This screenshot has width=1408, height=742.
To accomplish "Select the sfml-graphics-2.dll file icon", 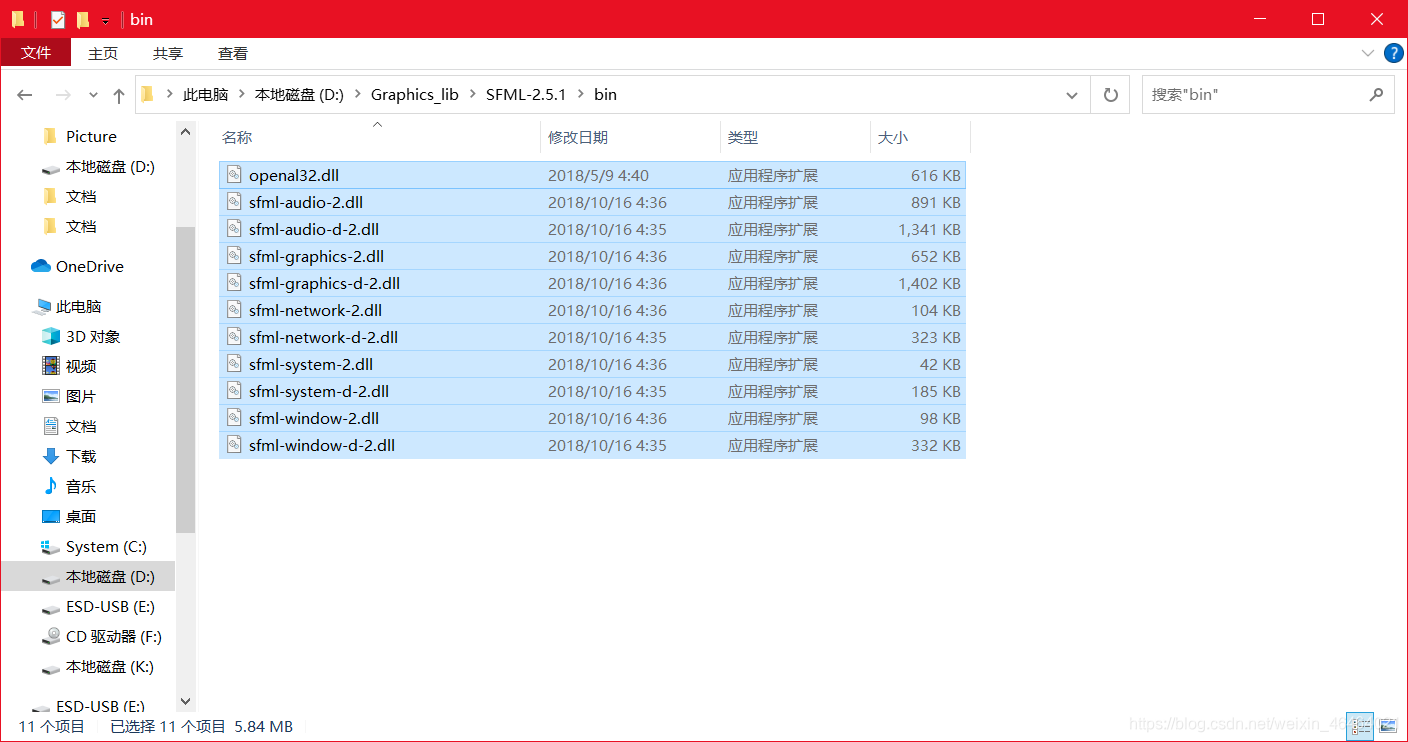I will (x=234, y=256).
